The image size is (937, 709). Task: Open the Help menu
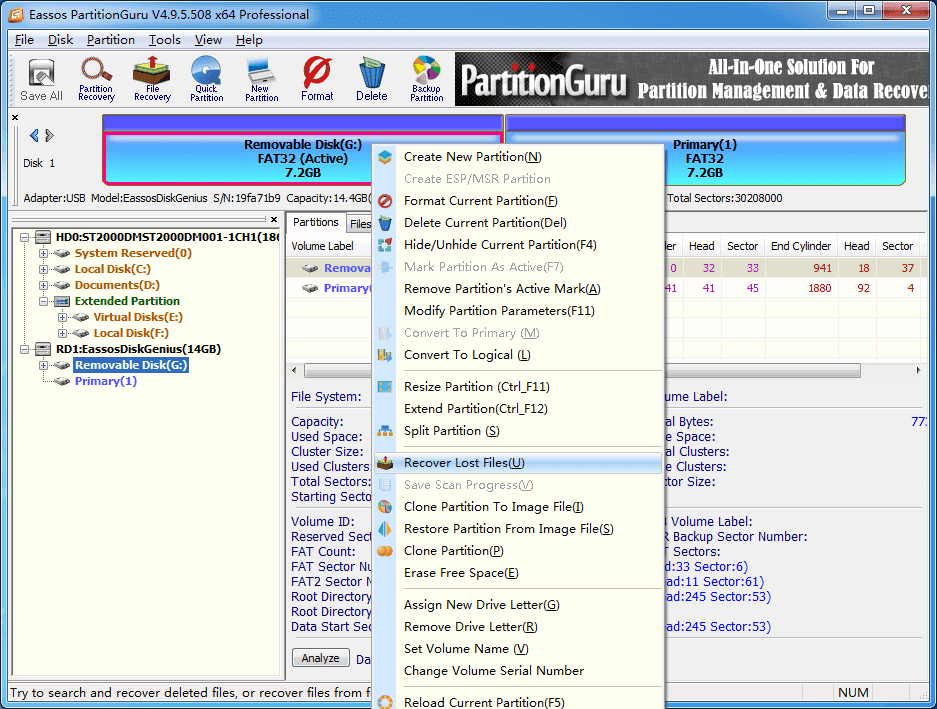[249, 40]
